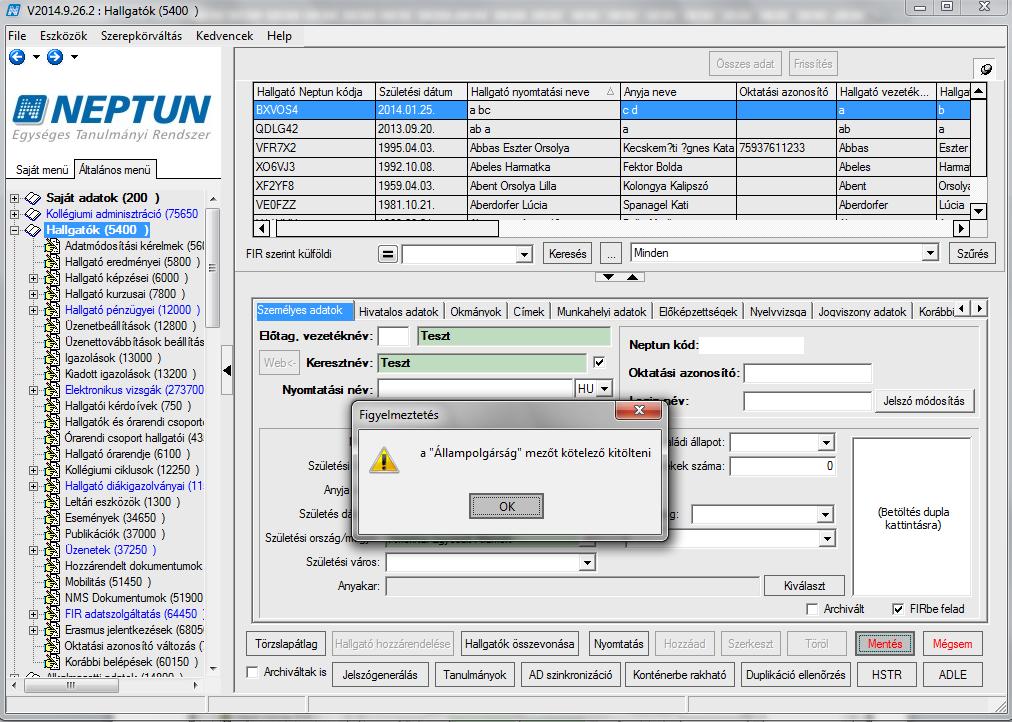1012x722 pixels.
Task: Click the collapse-down arrow of the splitter
Action: tap(608, 277)
